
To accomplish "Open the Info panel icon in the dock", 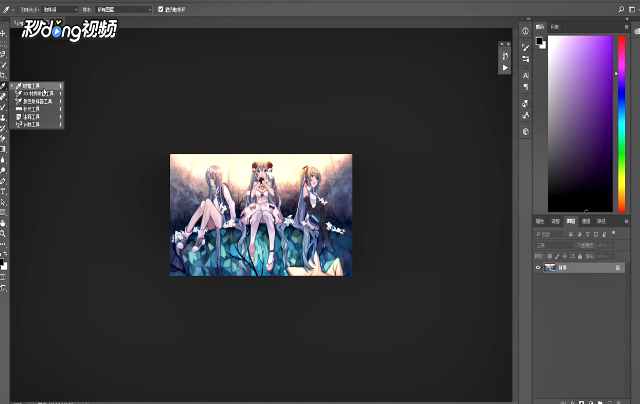I will (x=525, y=31).
